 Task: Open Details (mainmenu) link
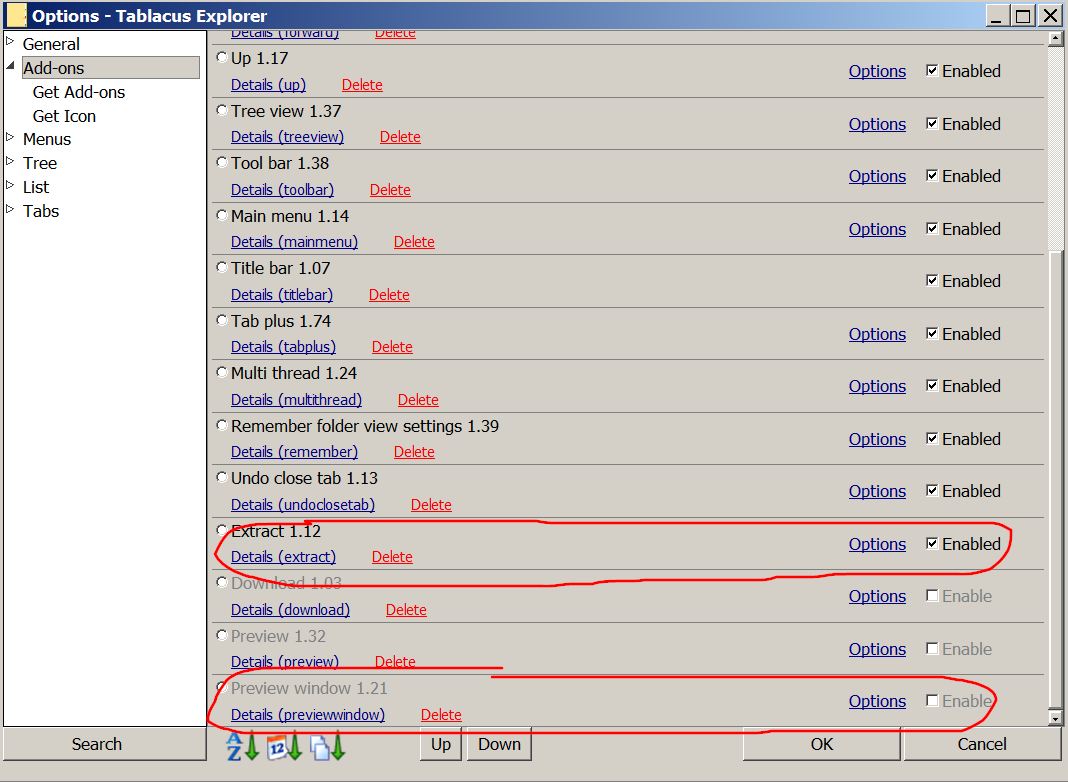pos(294,242)
